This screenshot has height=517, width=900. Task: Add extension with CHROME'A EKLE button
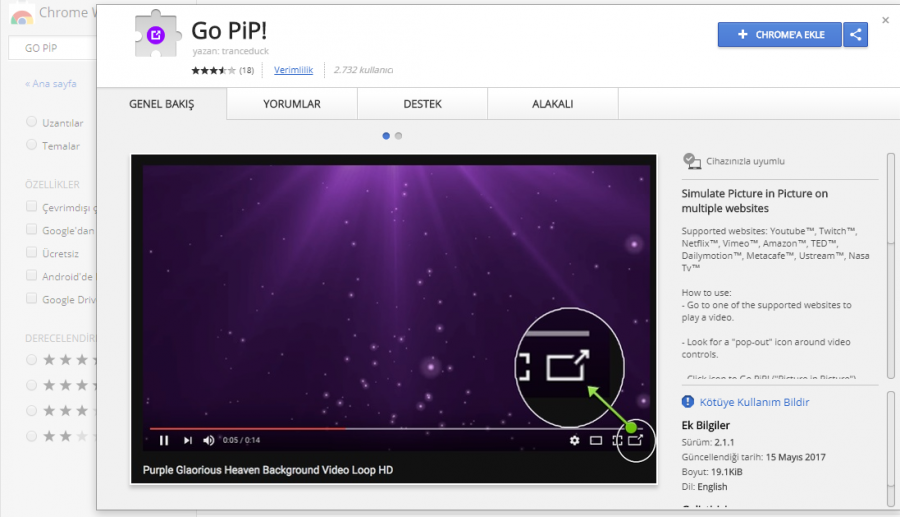click(x=779, y=34)
